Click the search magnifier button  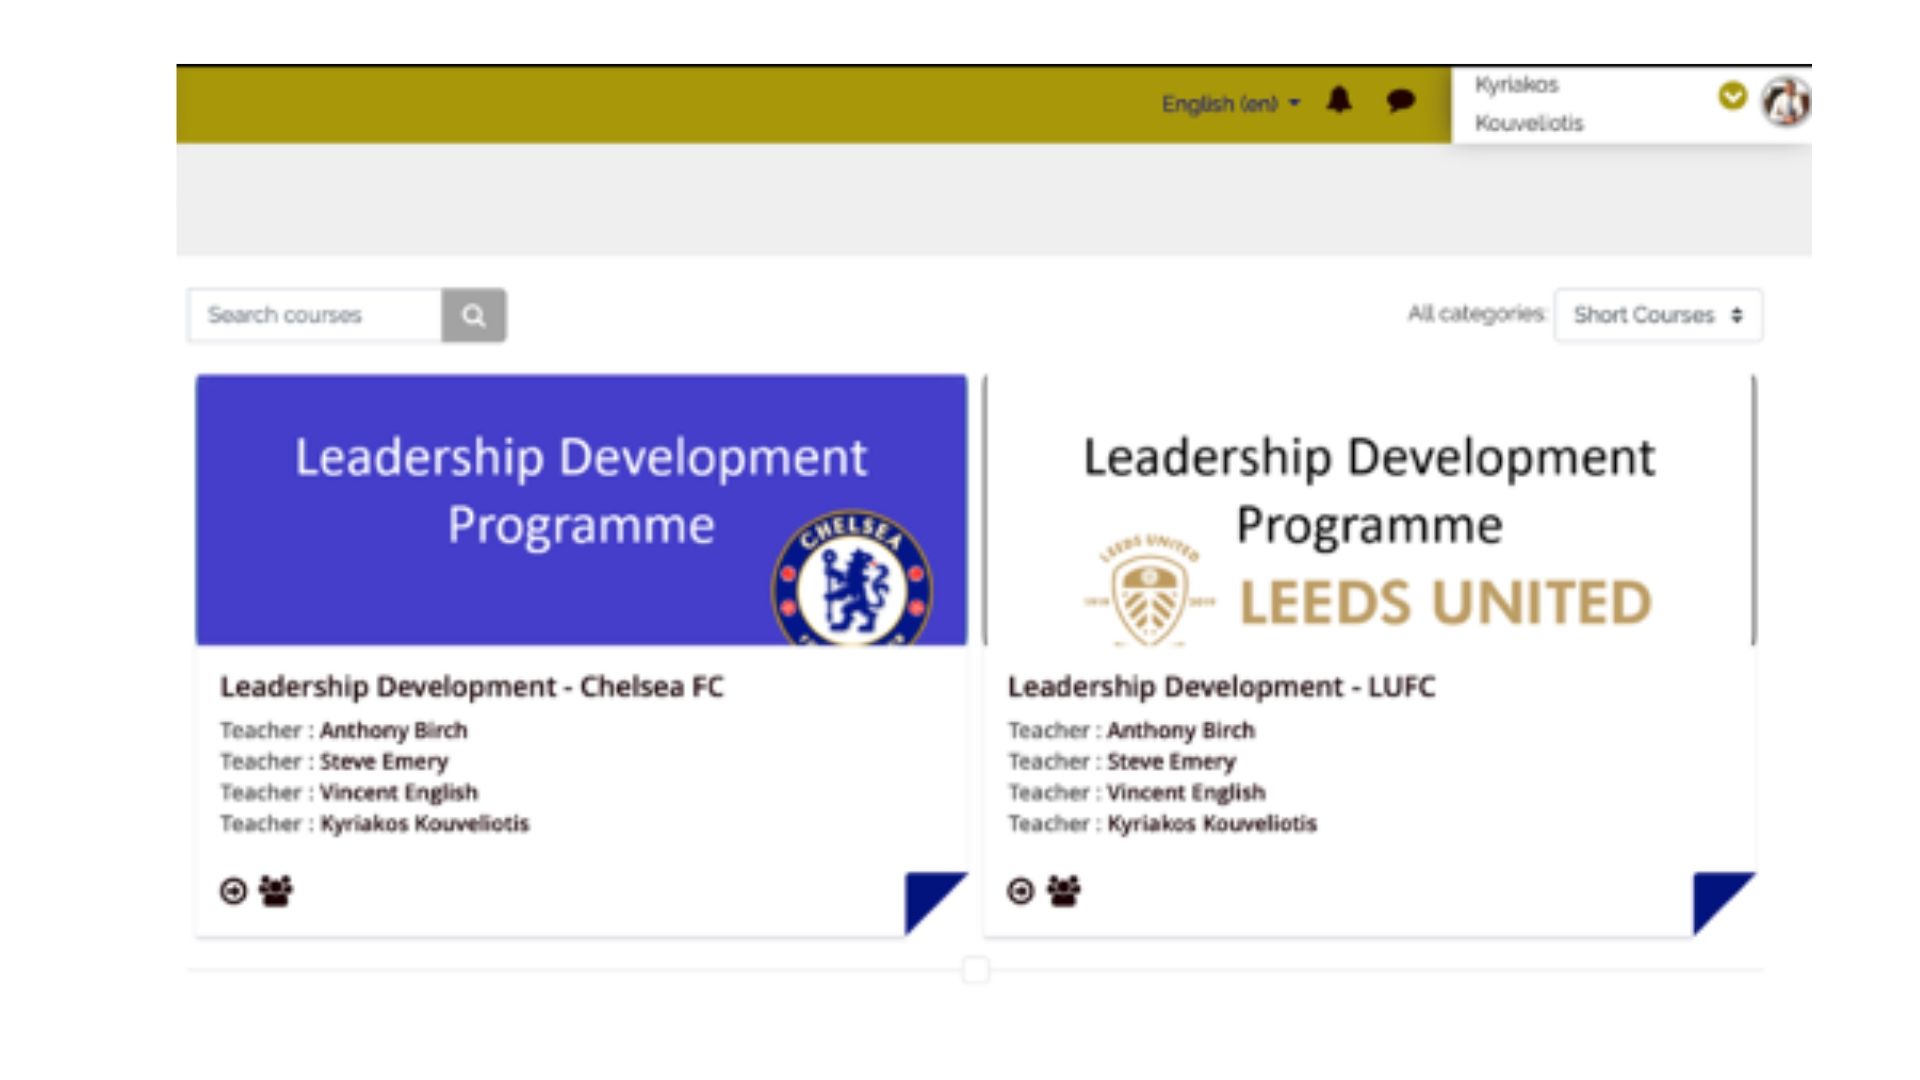(474, 315)
